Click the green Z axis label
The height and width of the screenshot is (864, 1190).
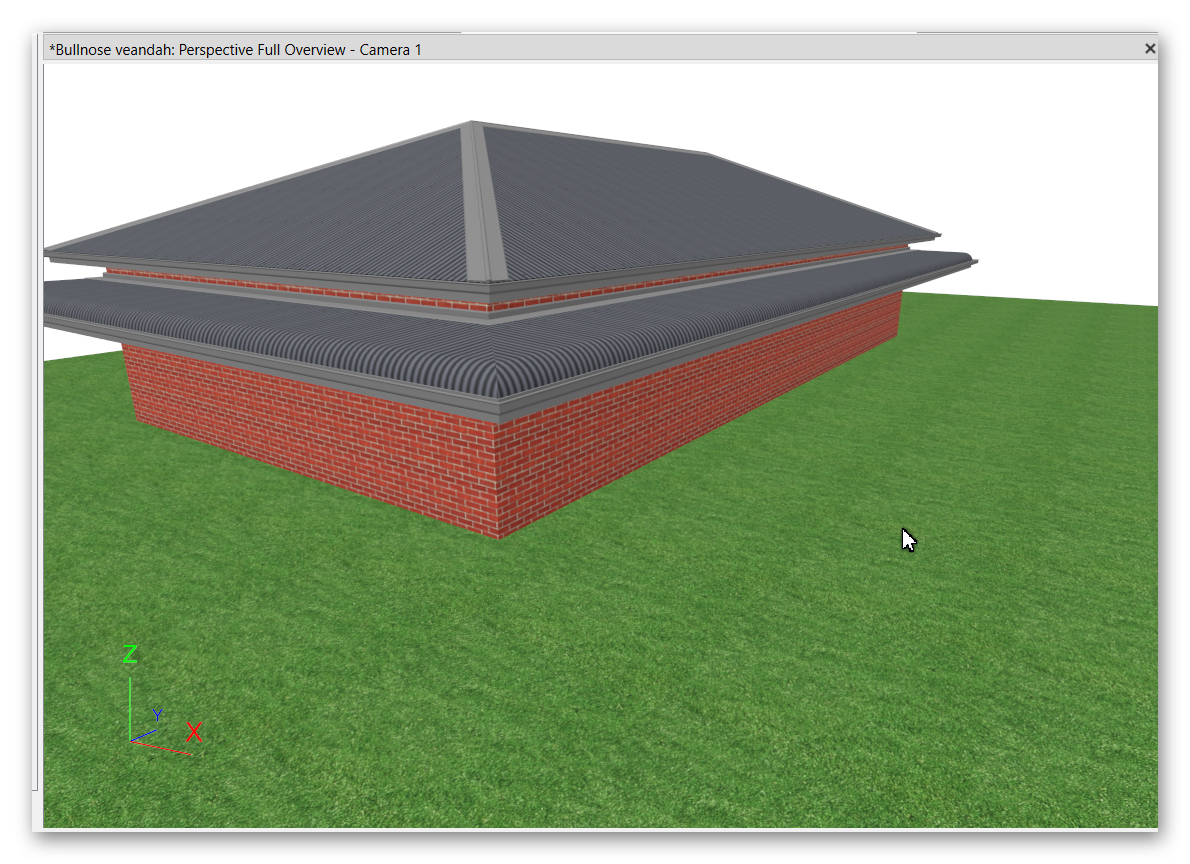pos(130,655)
